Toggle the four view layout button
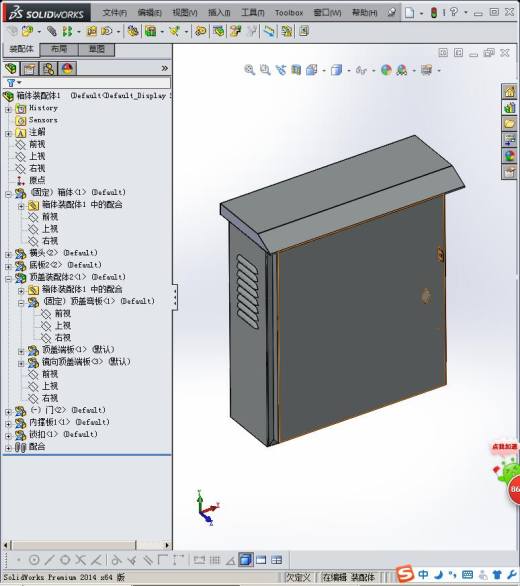 [277, 560]
